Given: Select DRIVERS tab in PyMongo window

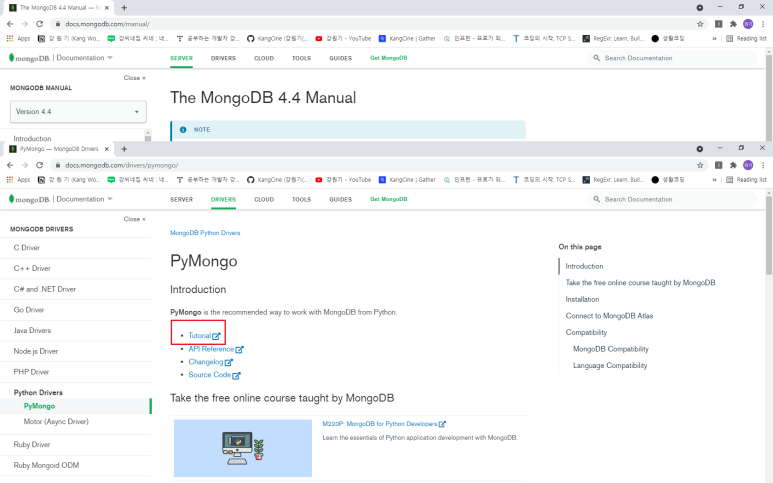Looking at the screenshot, I should coord(223,200).
